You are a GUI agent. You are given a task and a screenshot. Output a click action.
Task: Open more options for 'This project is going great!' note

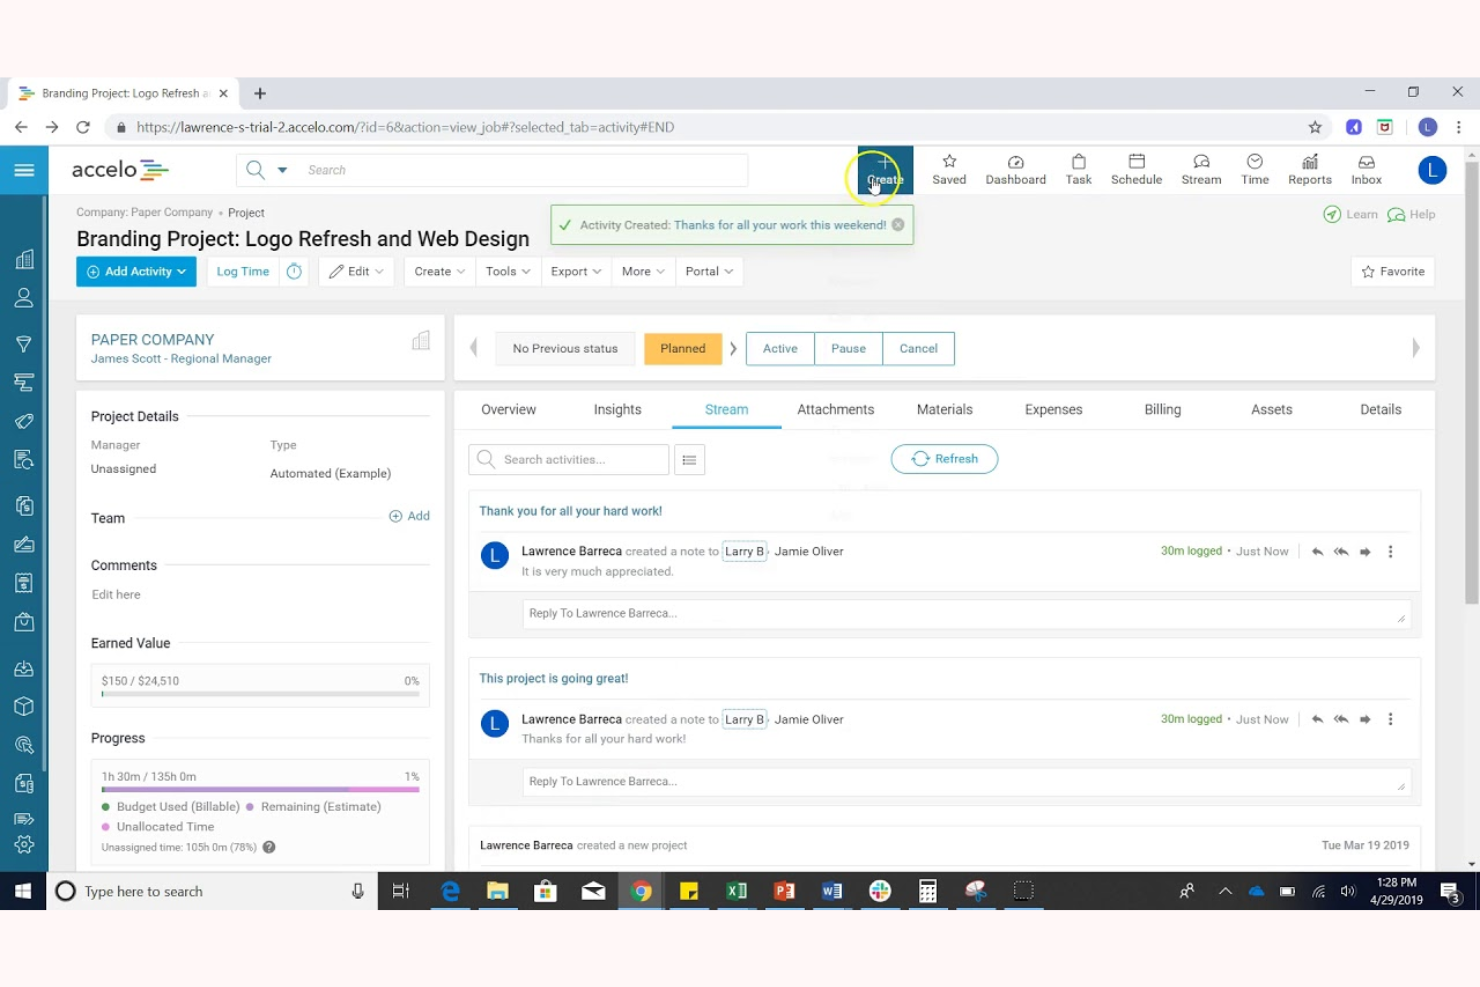click(x=1390, y=720)
